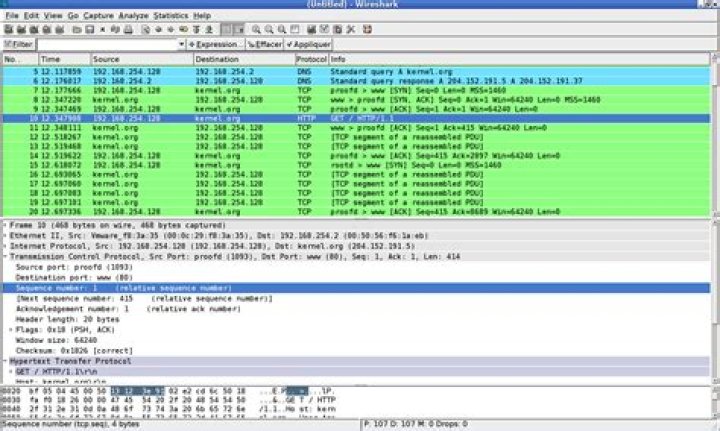Click the Appliquer apply button
The image size is (720, 431).
tap(308, 45)
